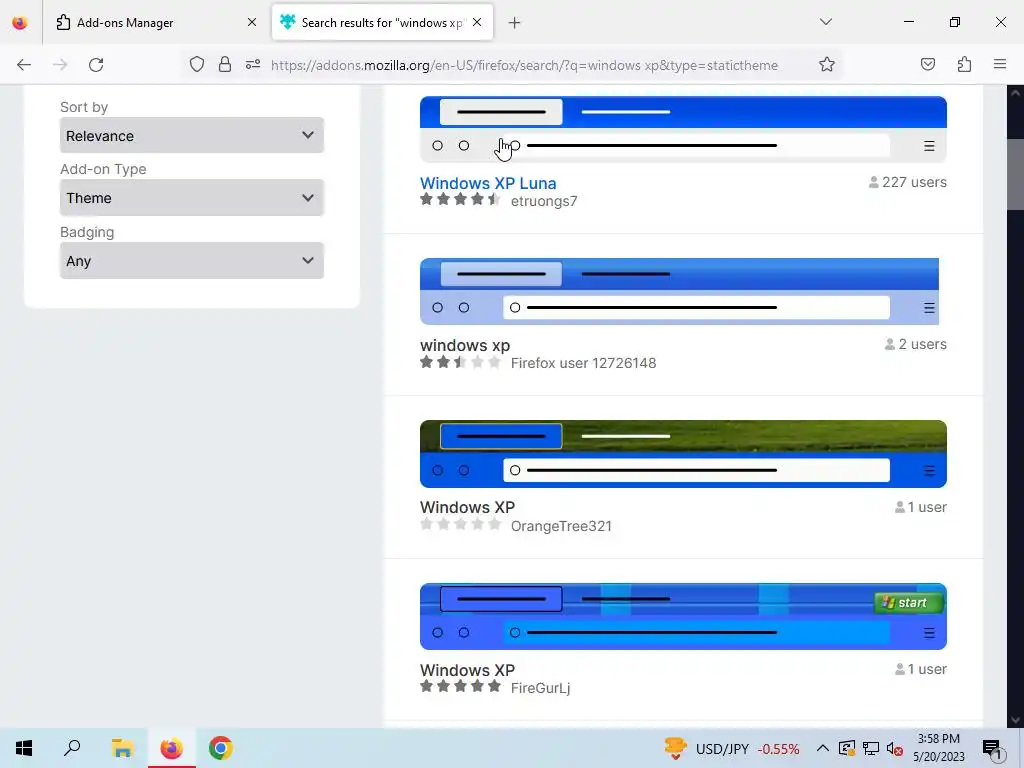Click the author name FireGurLj
The image size is (1024, 768).
[x=540, y=688]
